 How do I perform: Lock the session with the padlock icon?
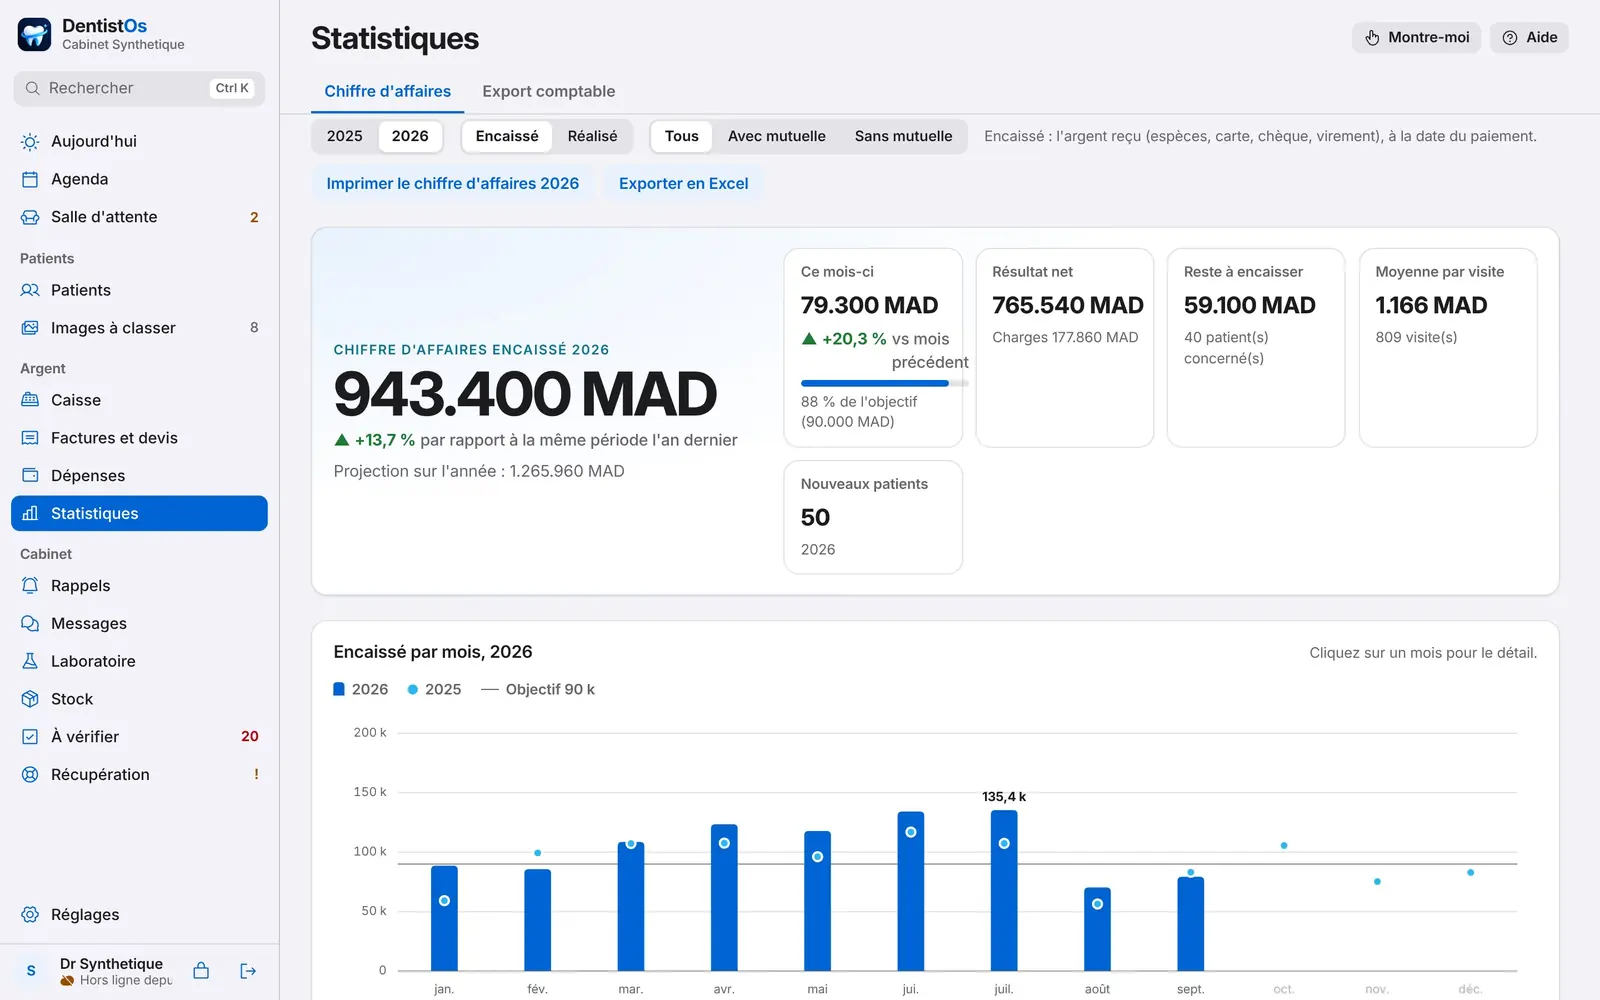pyautogui.click(x=201, y=971)
